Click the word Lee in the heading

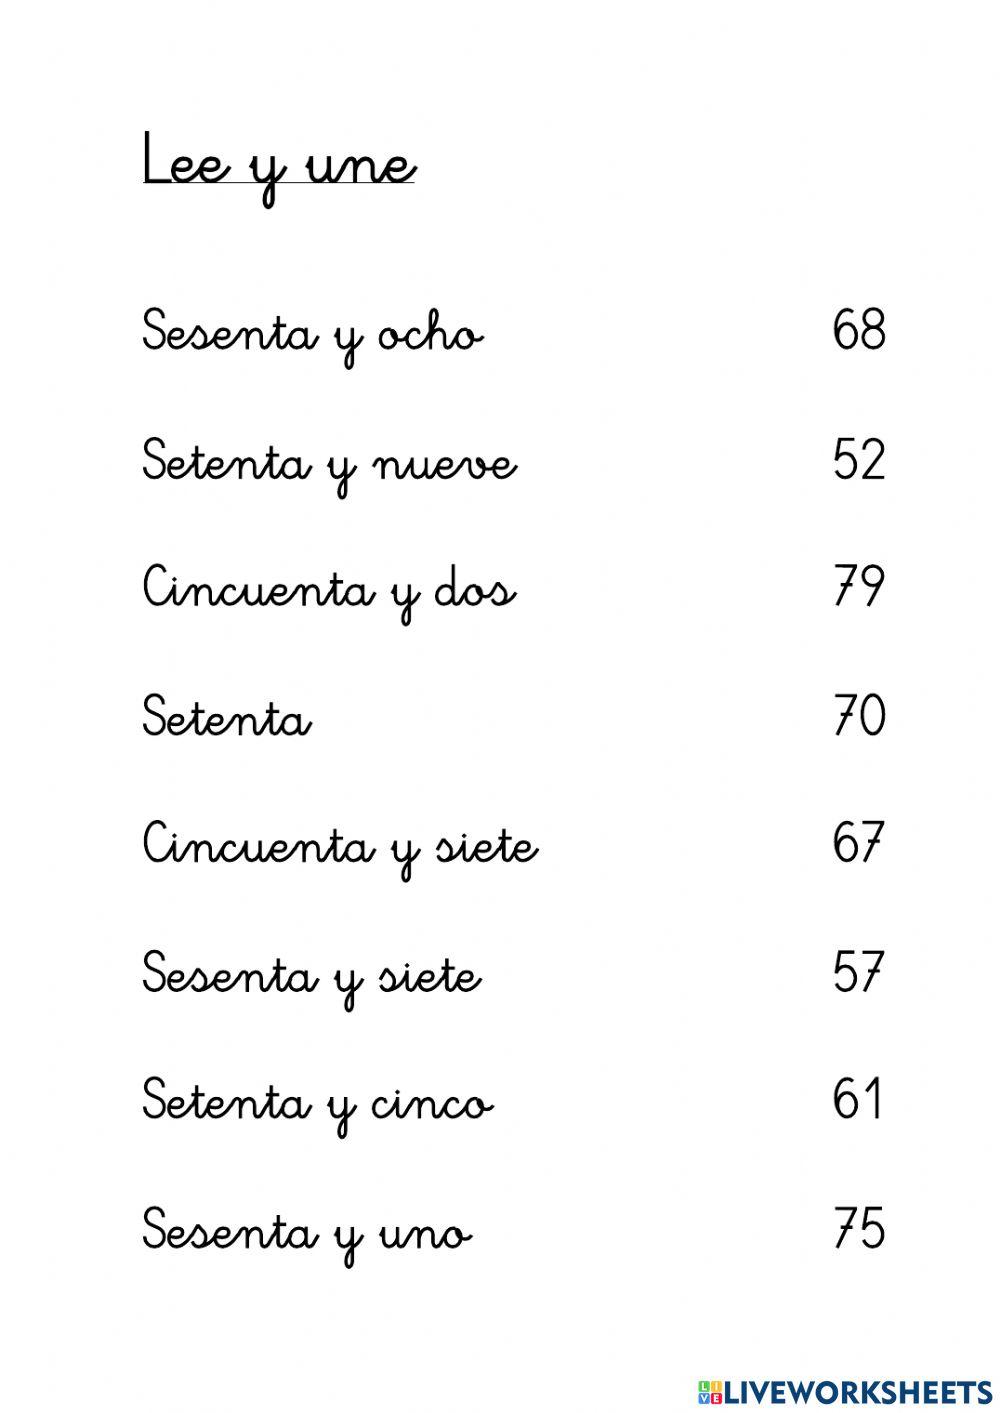pos(185,162)
